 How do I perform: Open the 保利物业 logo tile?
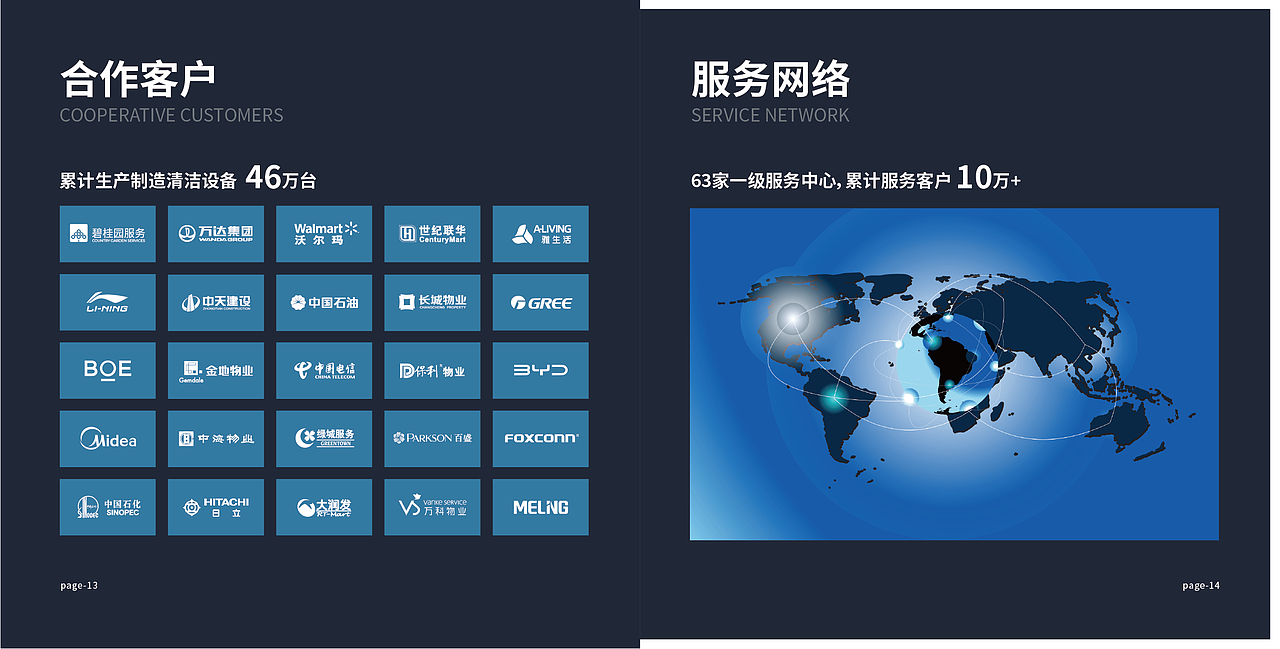[x=432, y=370]
